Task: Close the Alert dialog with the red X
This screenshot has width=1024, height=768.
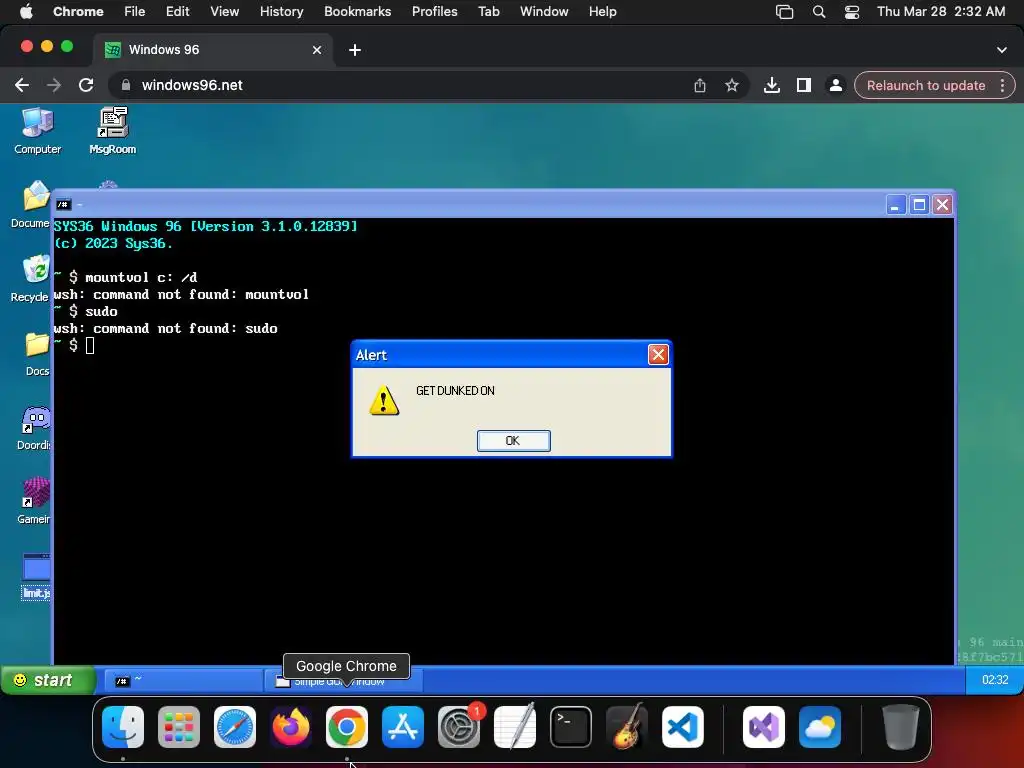Action: 658,355
